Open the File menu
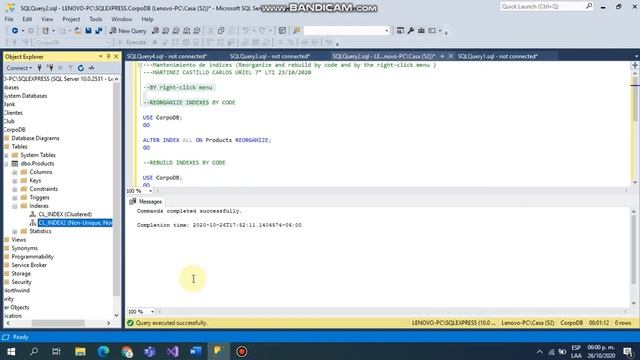Viewport: 640px width, 360px height. tap(9, 19)
